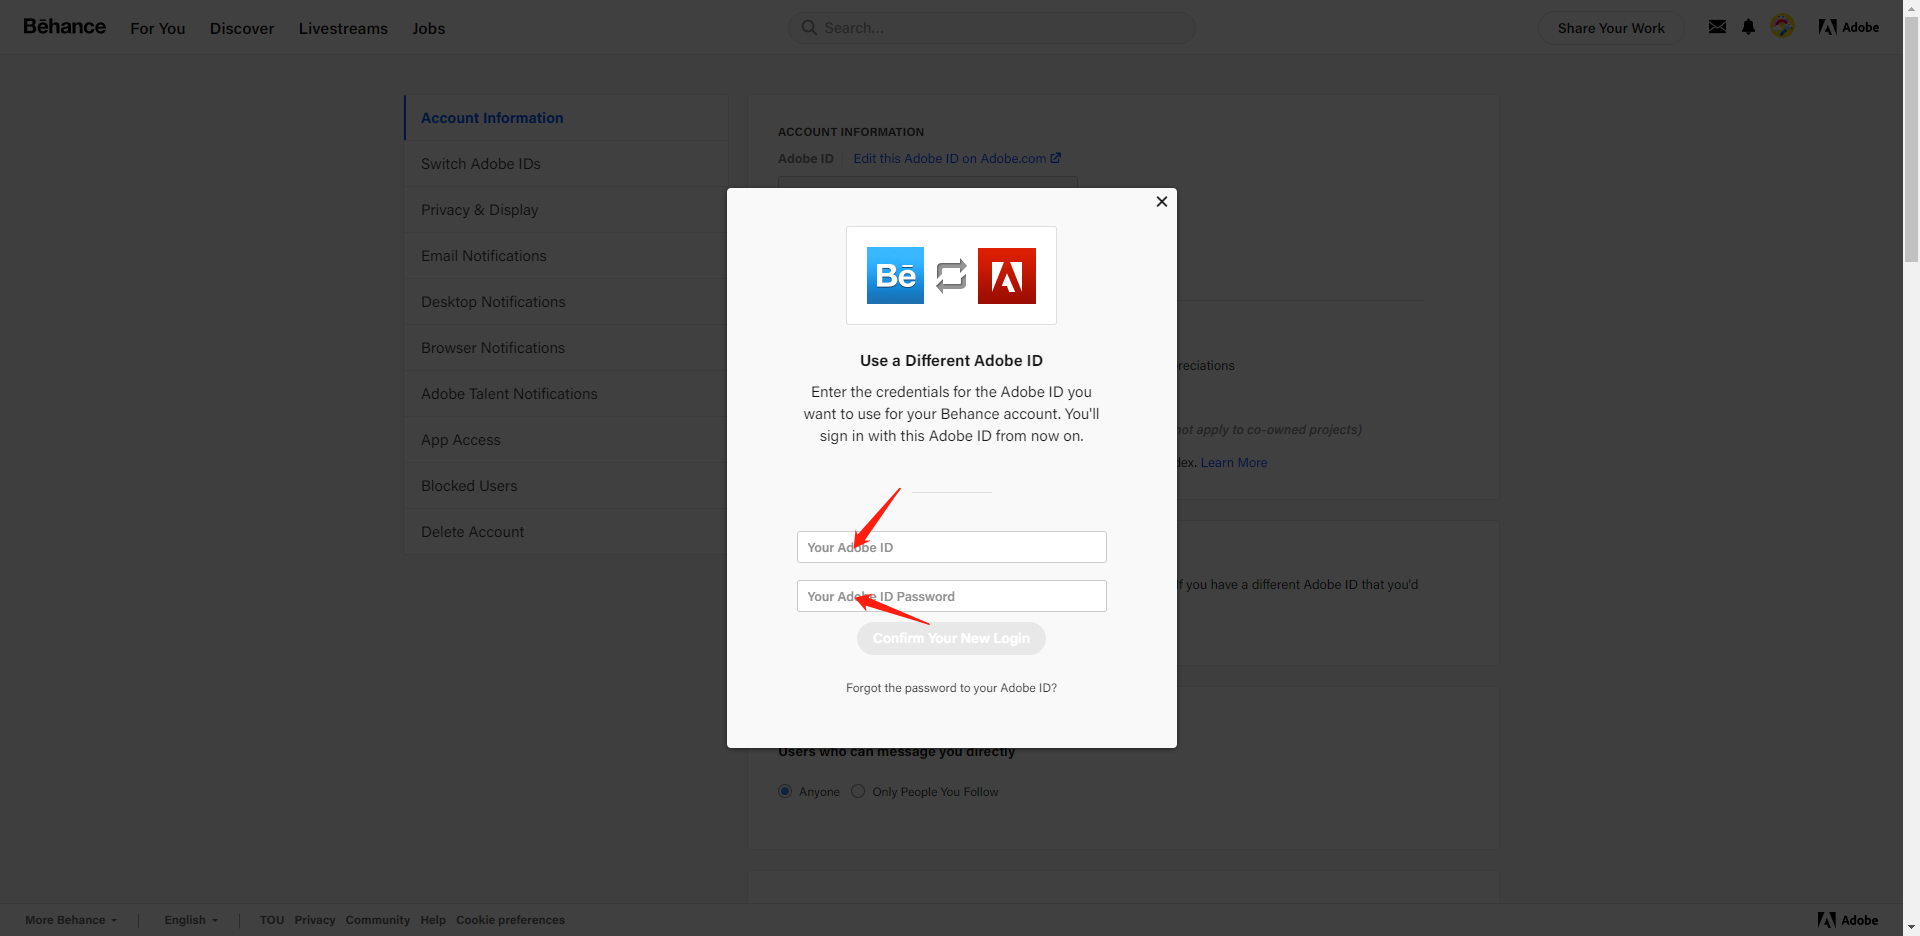
Task: Open Email Notifications settings
Action: (566, 256)
